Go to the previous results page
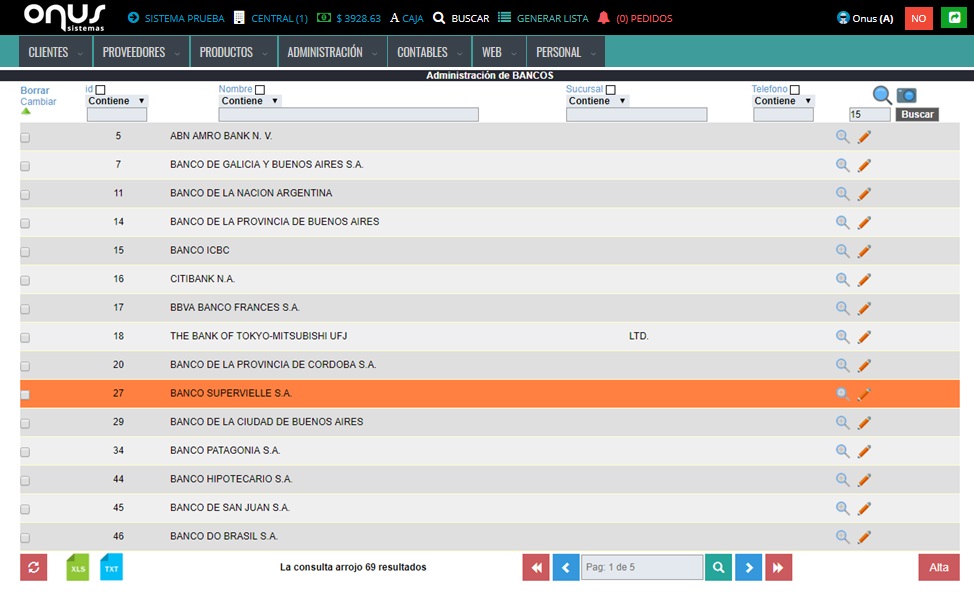 point(566,567)
